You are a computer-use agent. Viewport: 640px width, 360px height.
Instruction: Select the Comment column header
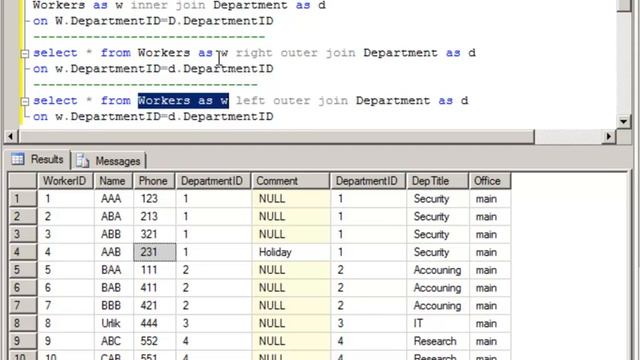[291, 181]
